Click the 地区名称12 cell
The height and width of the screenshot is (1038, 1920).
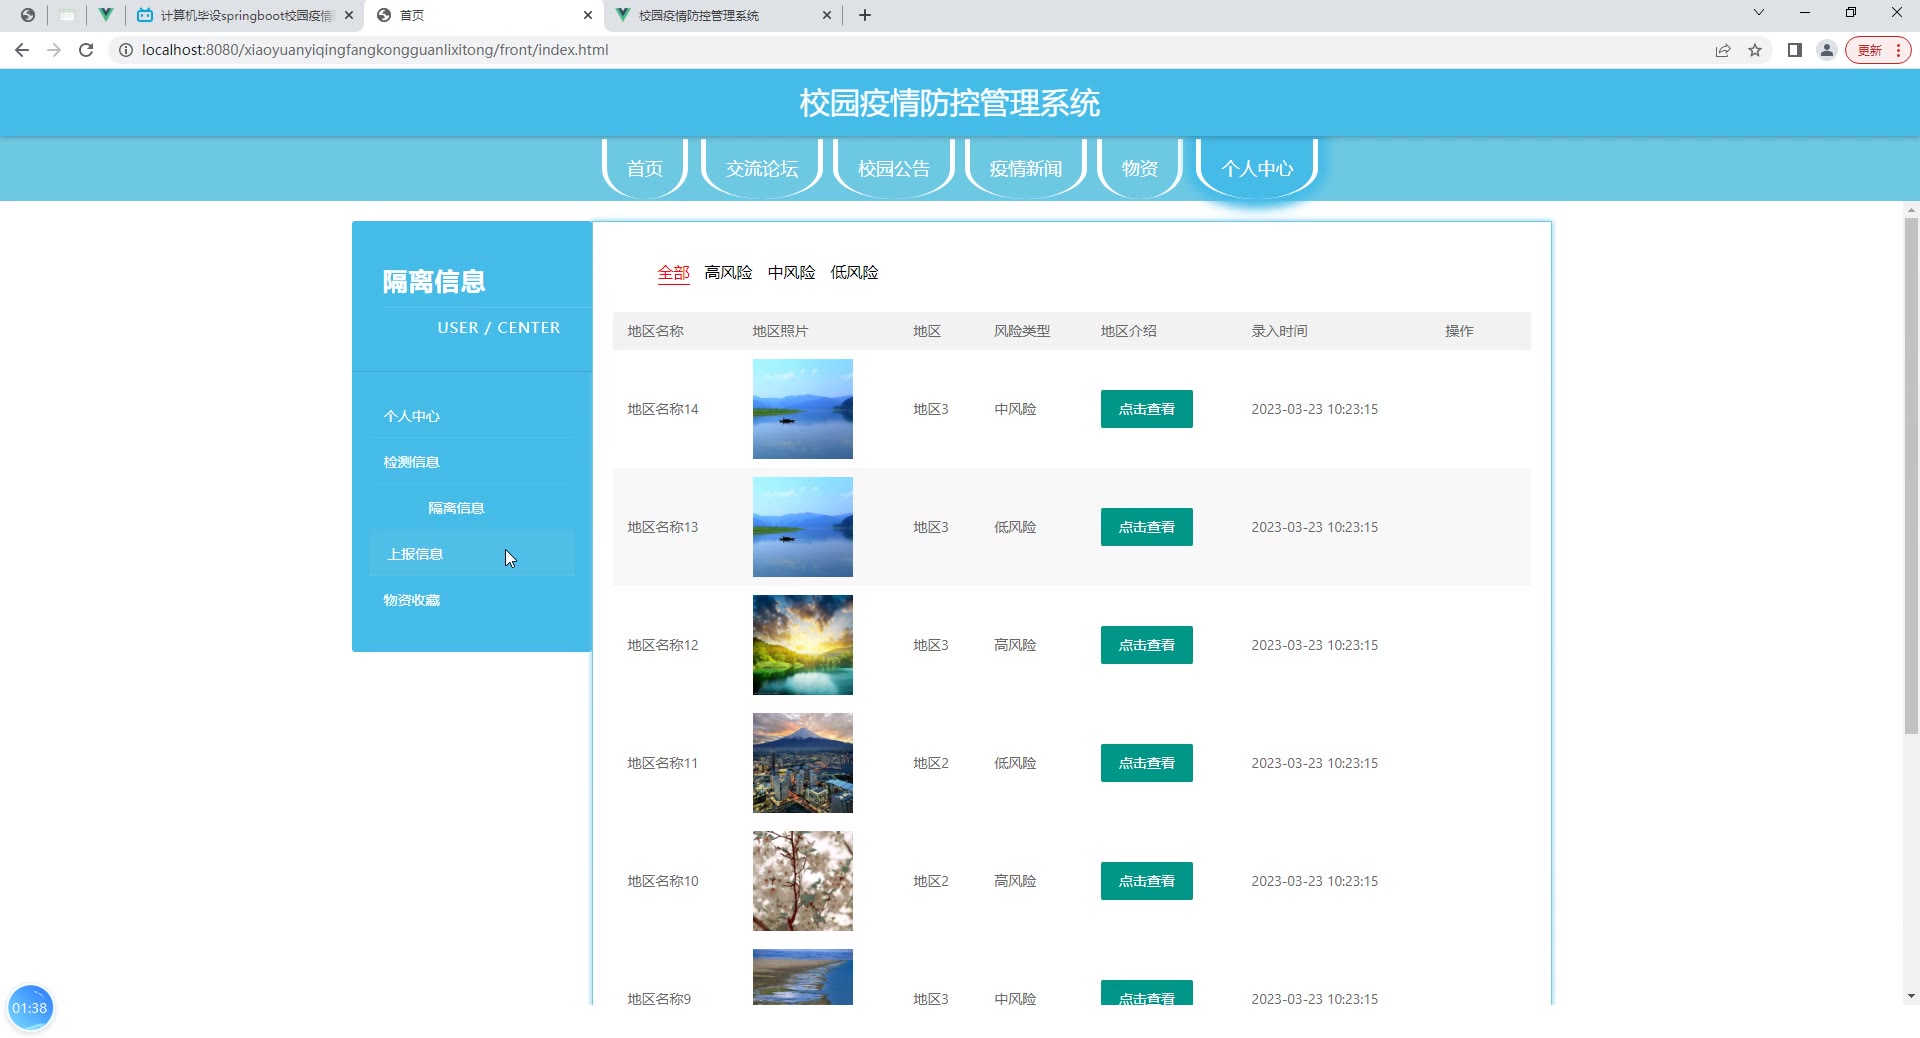click(x=663, y=645)
